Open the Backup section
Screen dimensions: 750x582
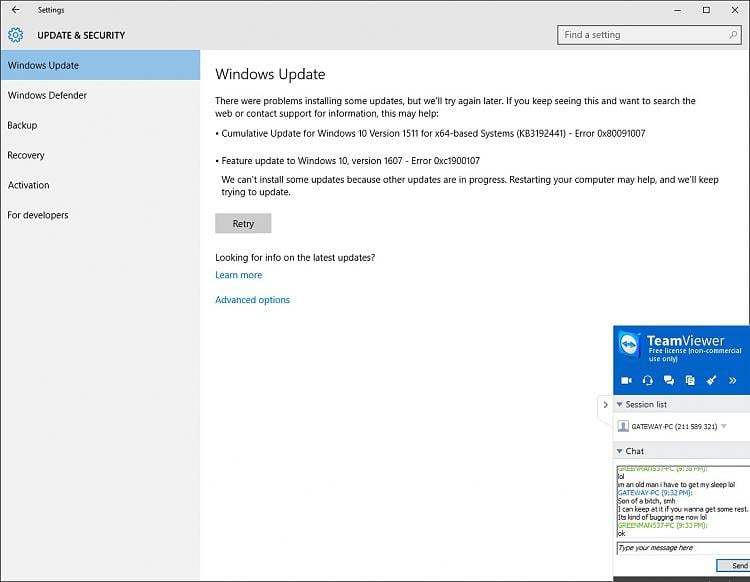pos(100,125)
